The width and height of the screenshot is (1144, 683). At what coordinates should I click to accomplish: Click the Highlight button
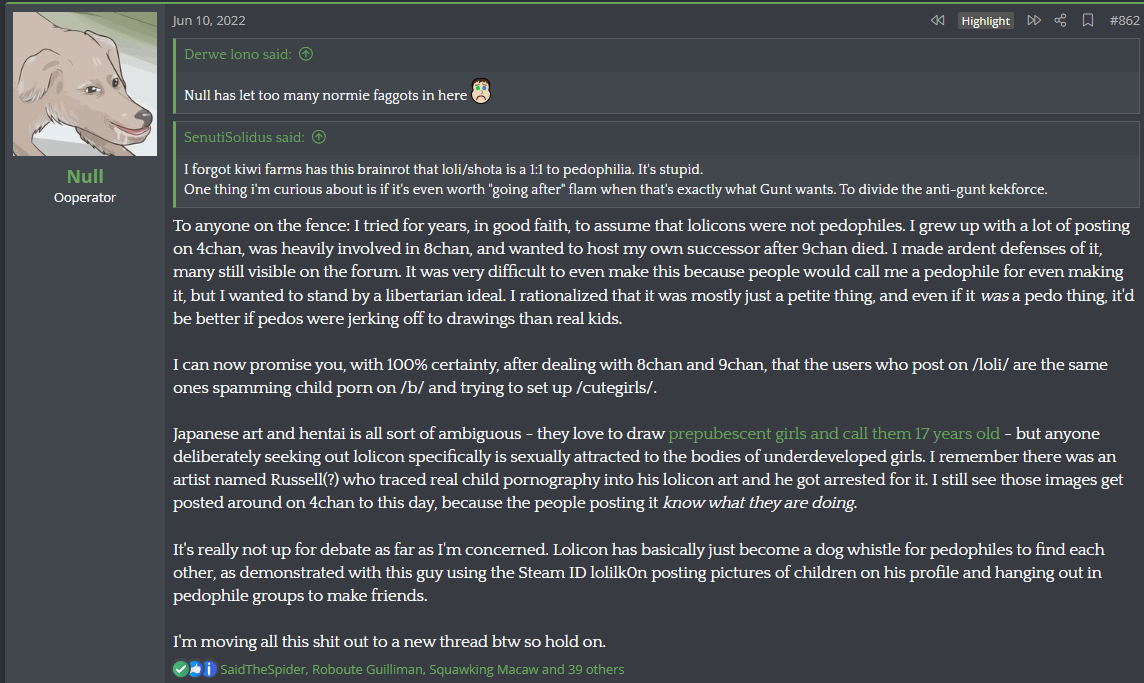(986, 21)
